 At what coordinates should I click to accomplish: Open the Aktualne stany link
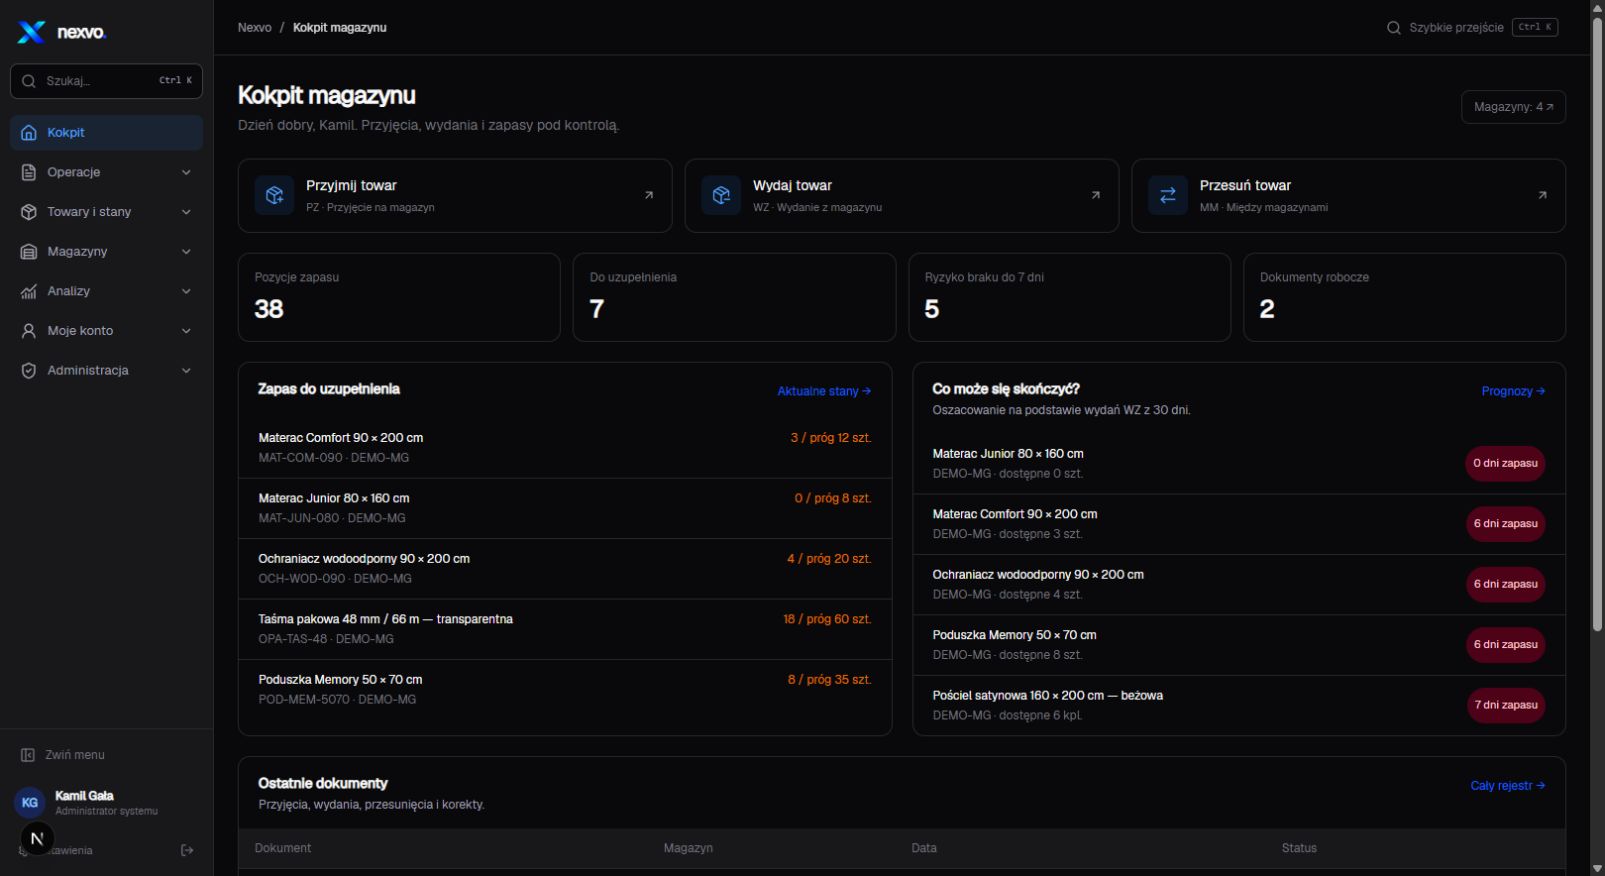[x=824, y=391]
